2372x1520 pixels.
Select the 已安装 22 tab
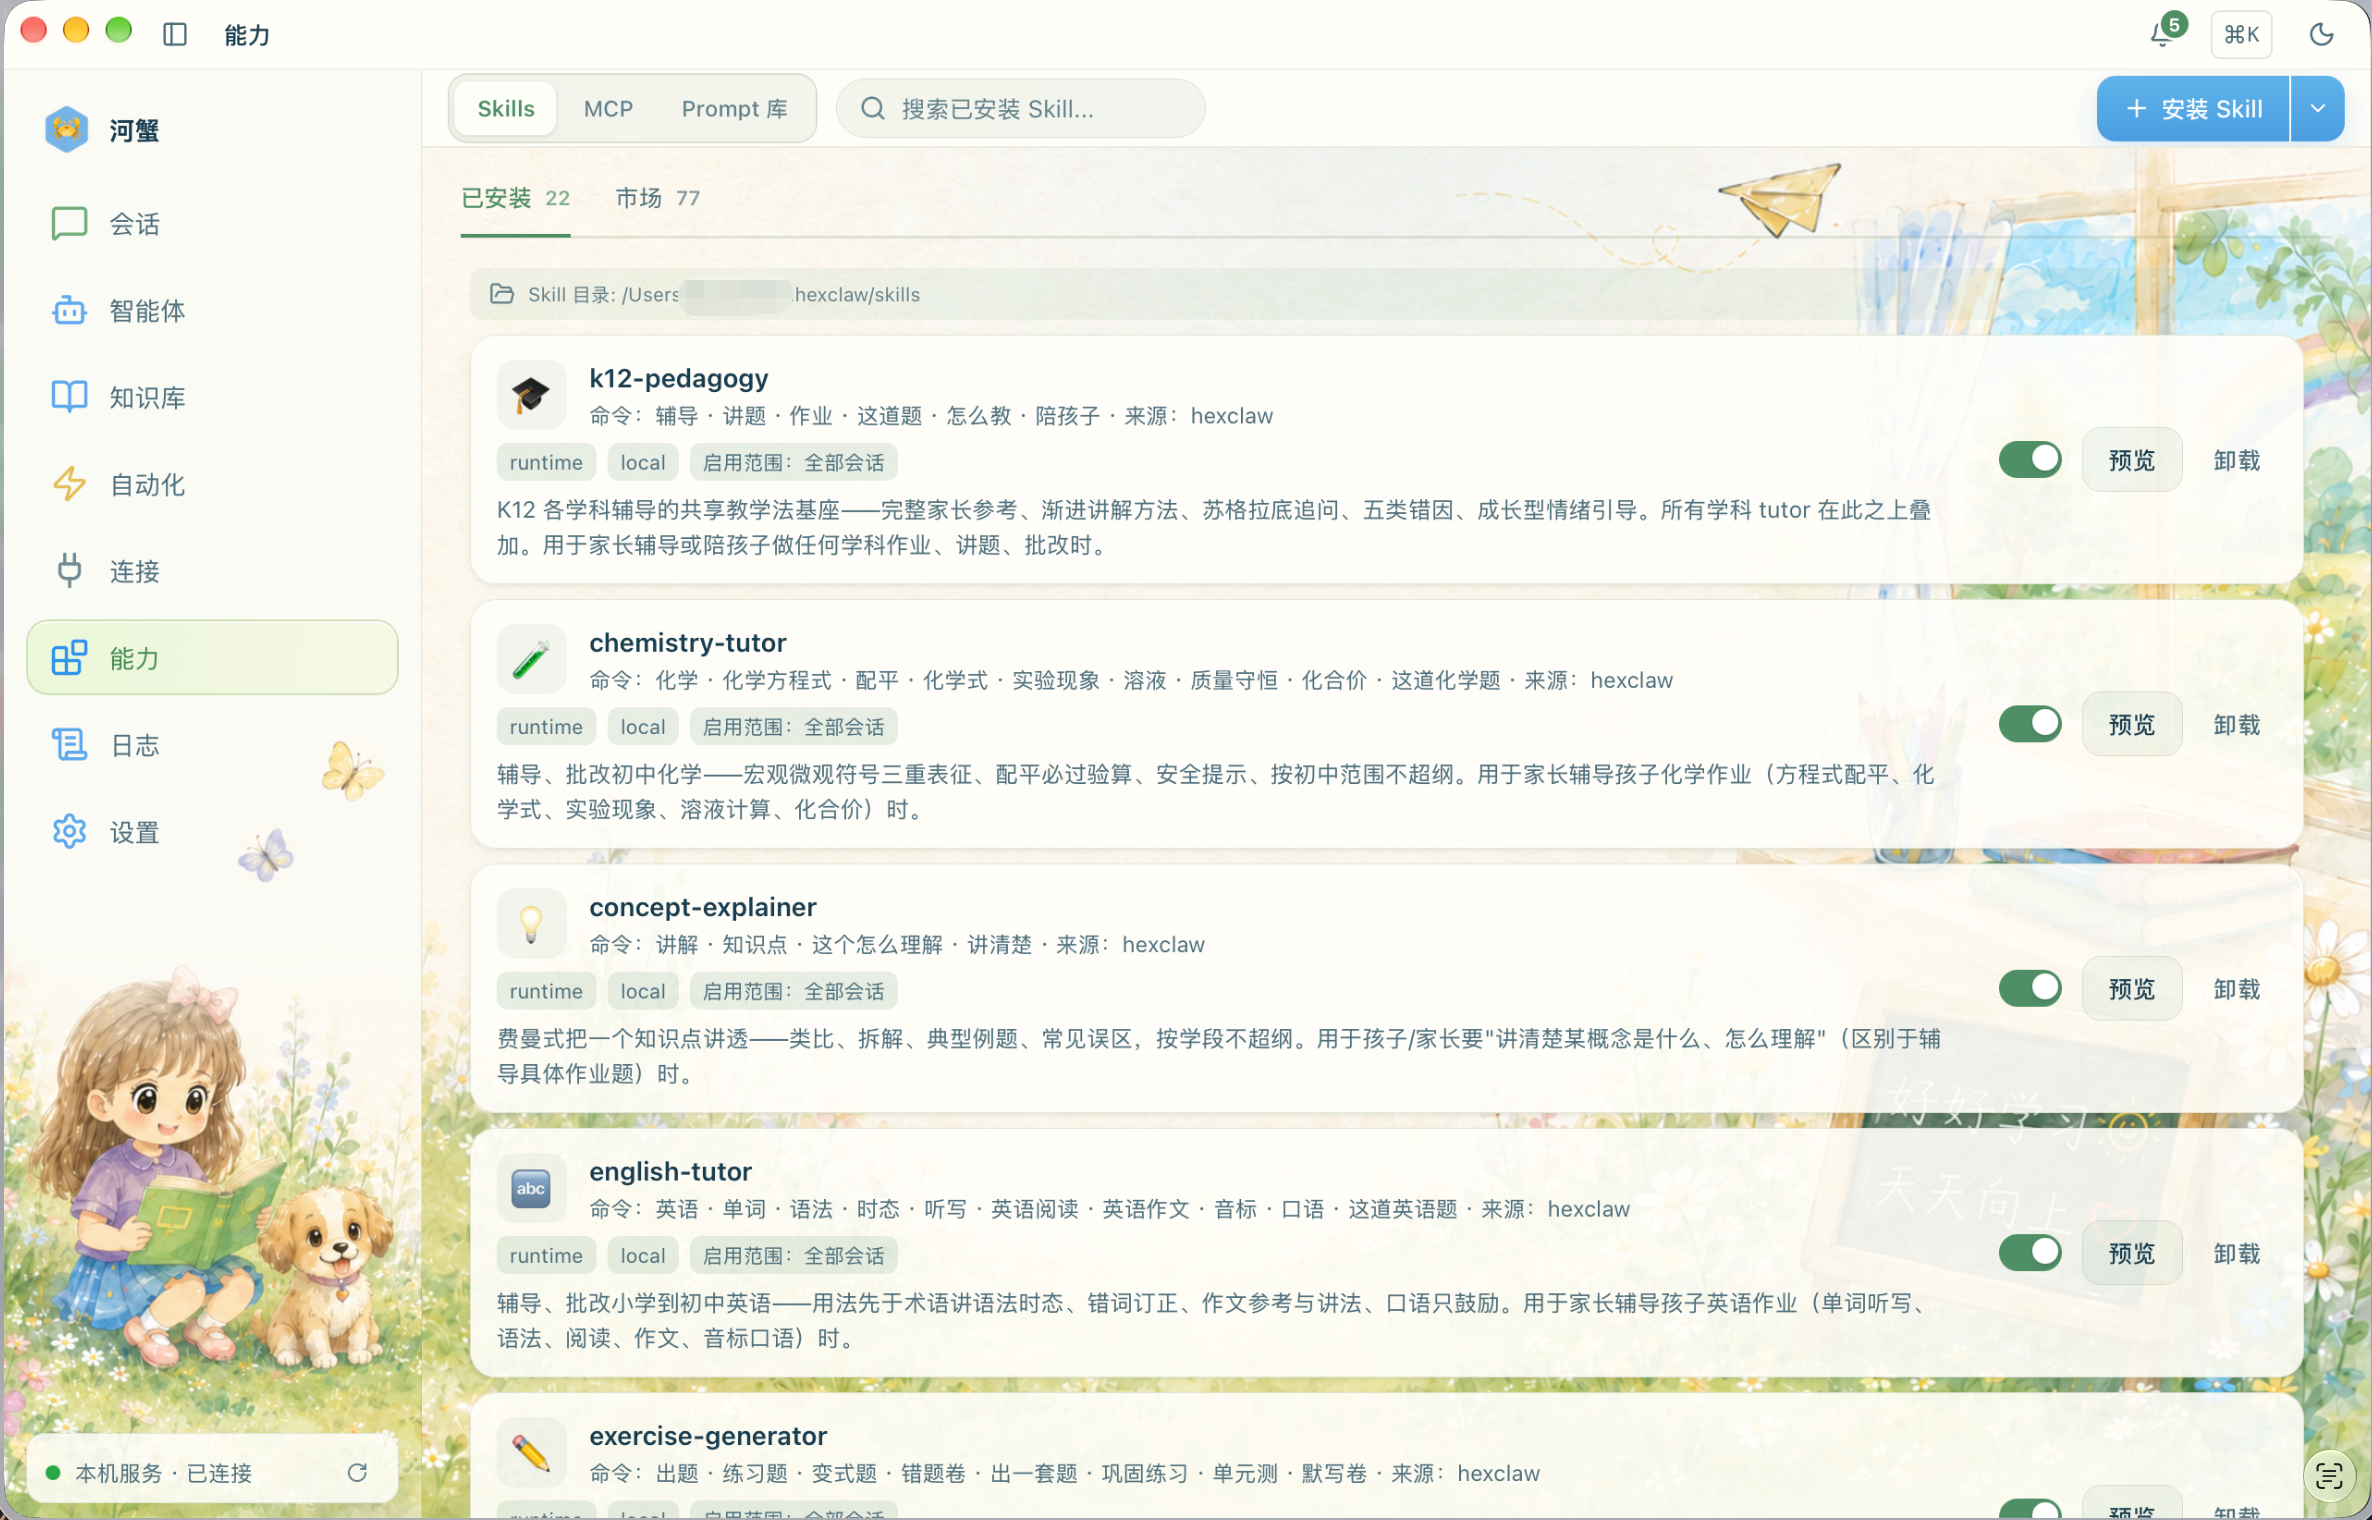515,198
